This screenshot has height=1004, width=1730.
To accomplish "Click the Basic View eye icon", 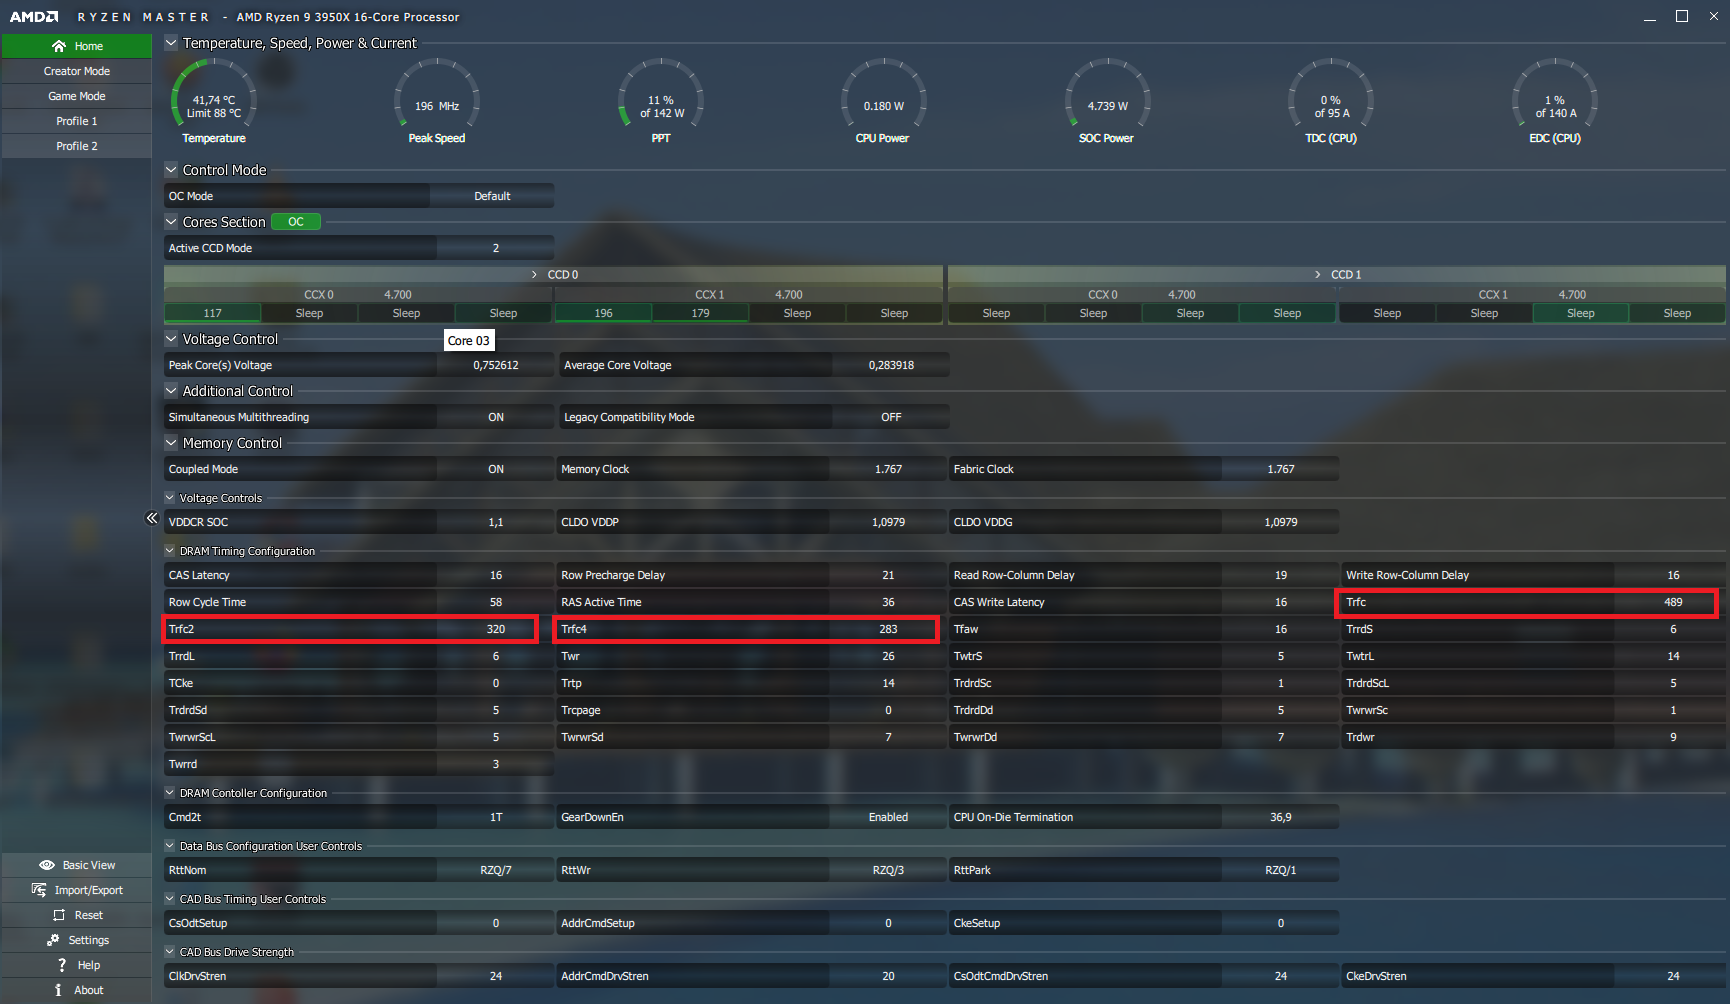I will (47, 865).
